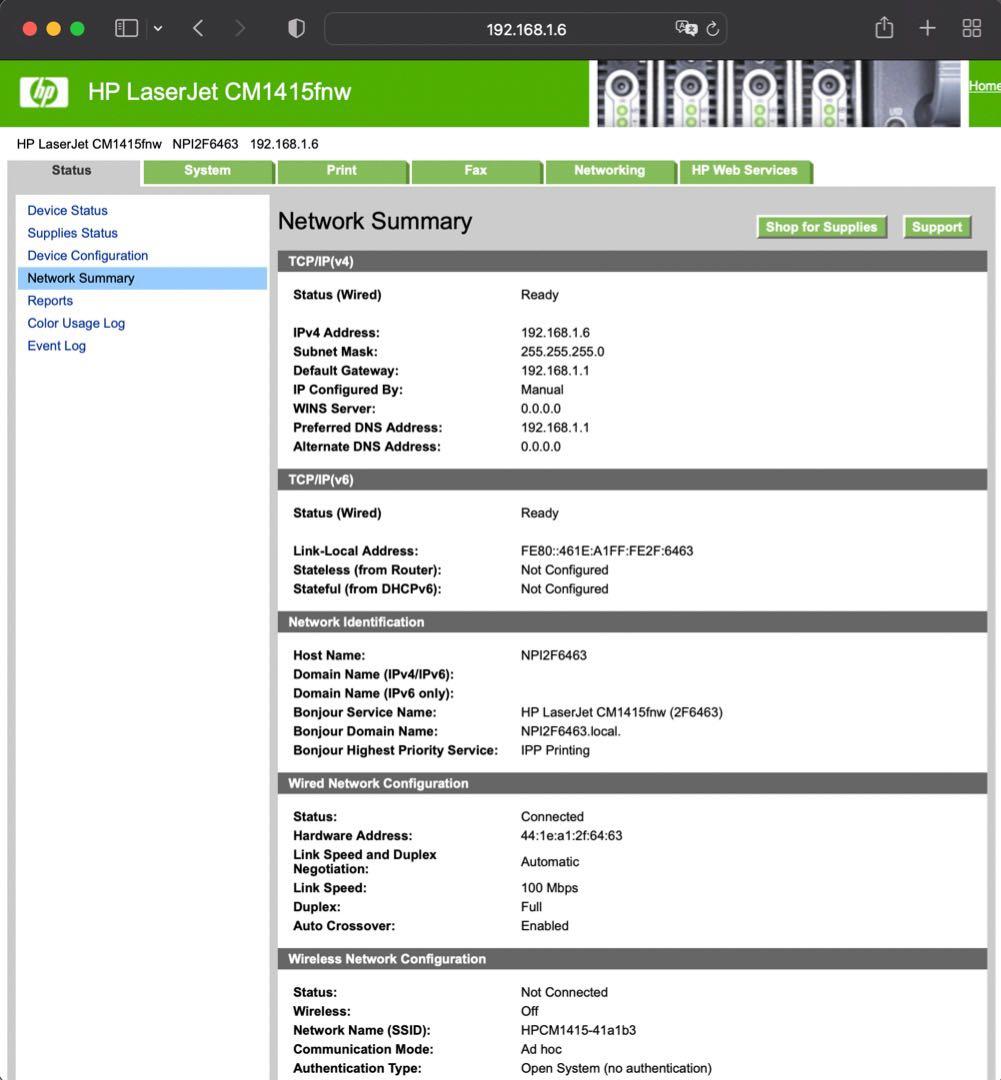Screen dimensions: 1001x1080
Task: Switch to the System tab
Action: pyautogui.click(x=207, y=171)
